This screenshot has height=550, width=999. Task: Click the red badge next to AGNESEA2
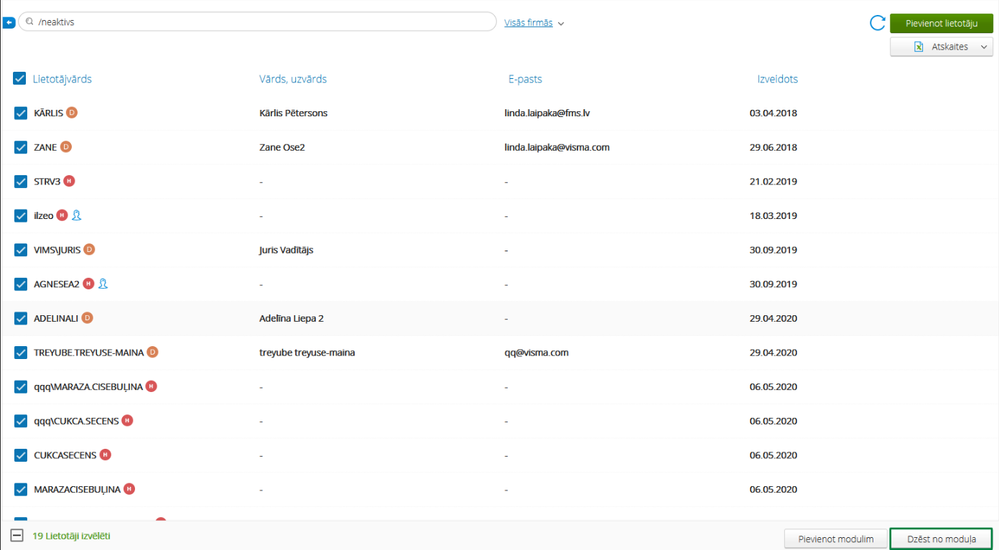pyautogui.click(x=89, y=284)
